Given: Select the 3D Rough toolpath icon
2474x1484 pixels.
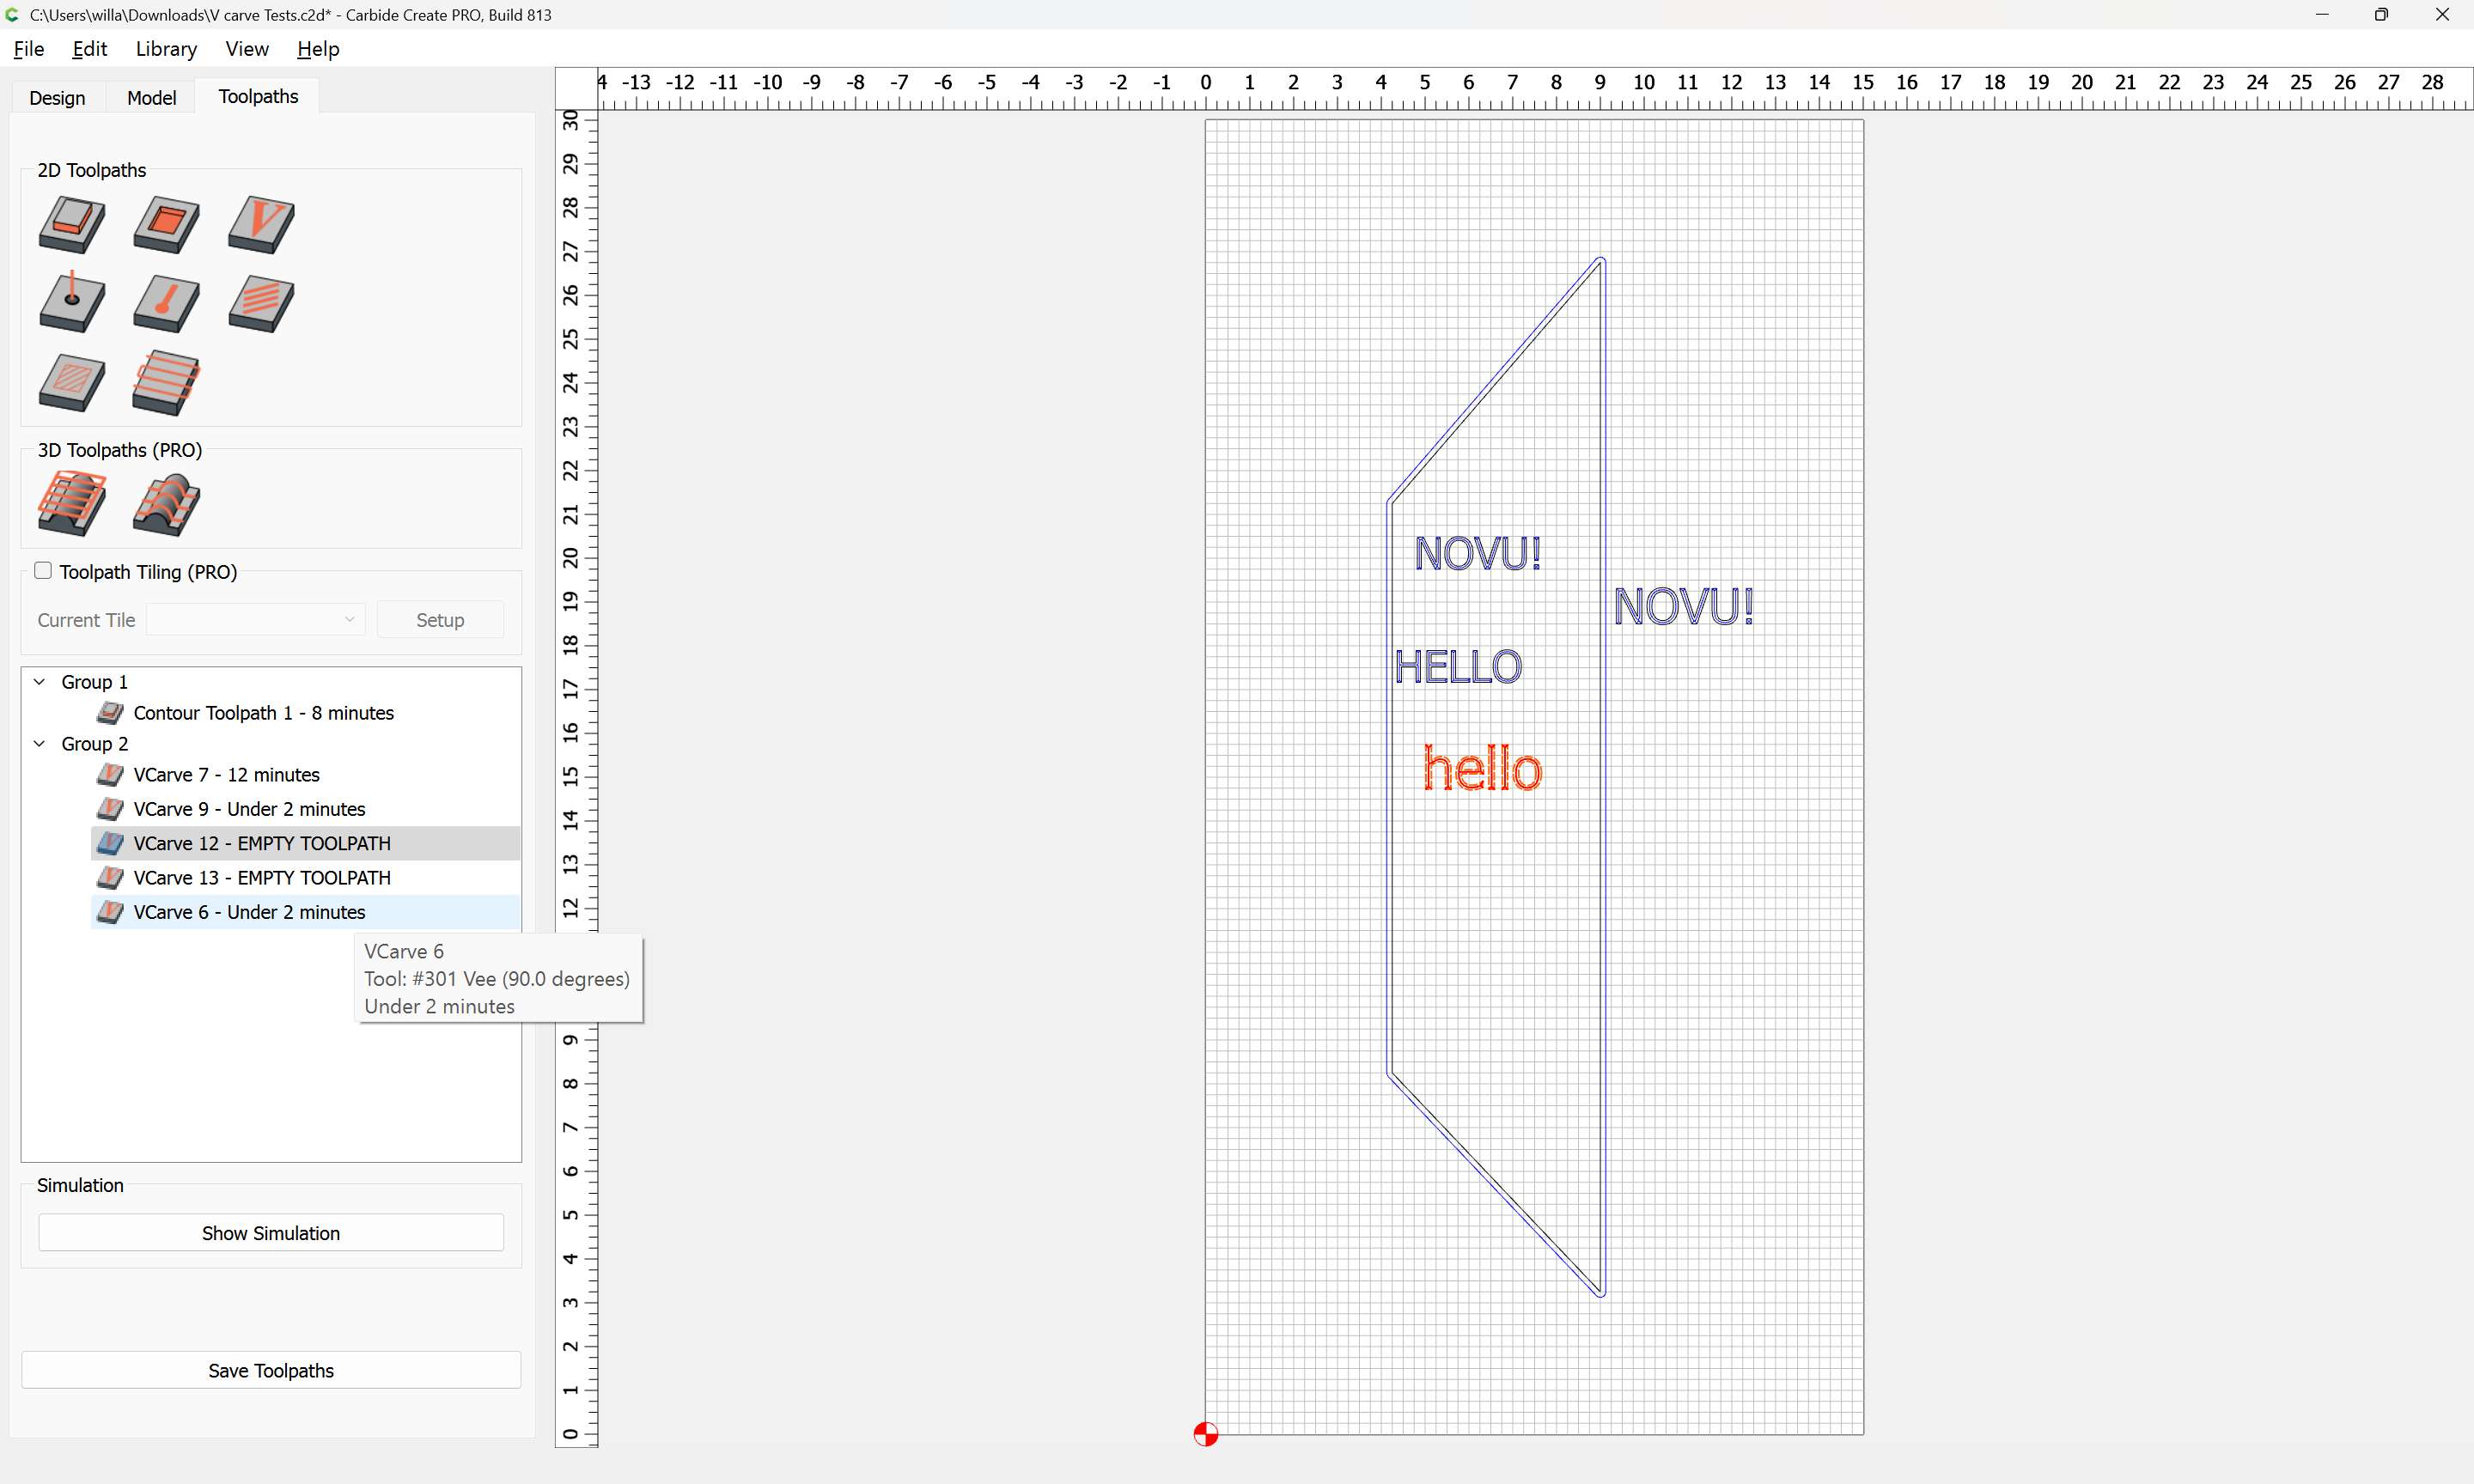Looking at the screenshot, I should pyautogui.click(x=72, y=503).
